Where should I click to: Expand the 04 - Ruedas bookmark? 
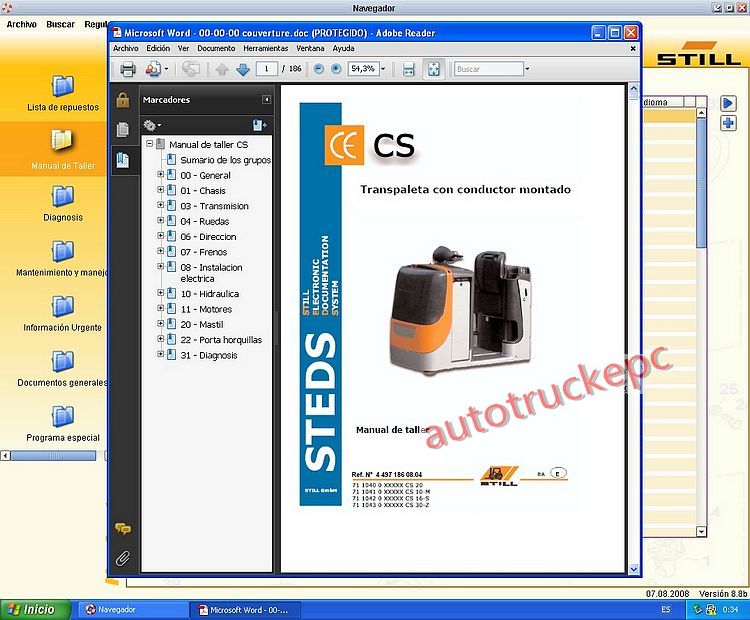click(x=161, y=221)
